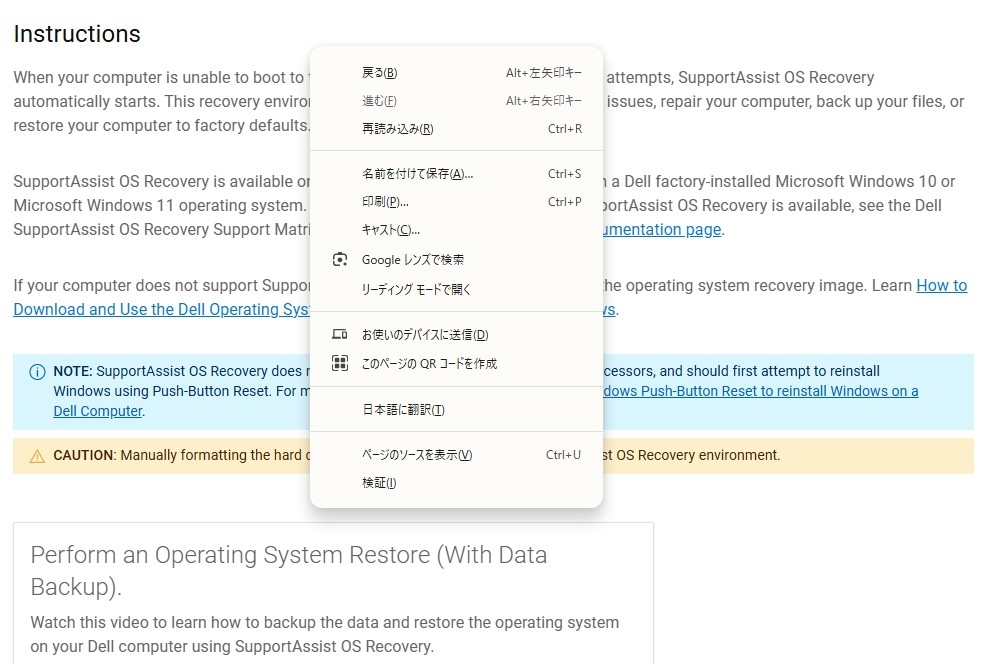
Task: Follow 'Push-Button Reset to reinstall Windows' link
Action: click(761, 391)
